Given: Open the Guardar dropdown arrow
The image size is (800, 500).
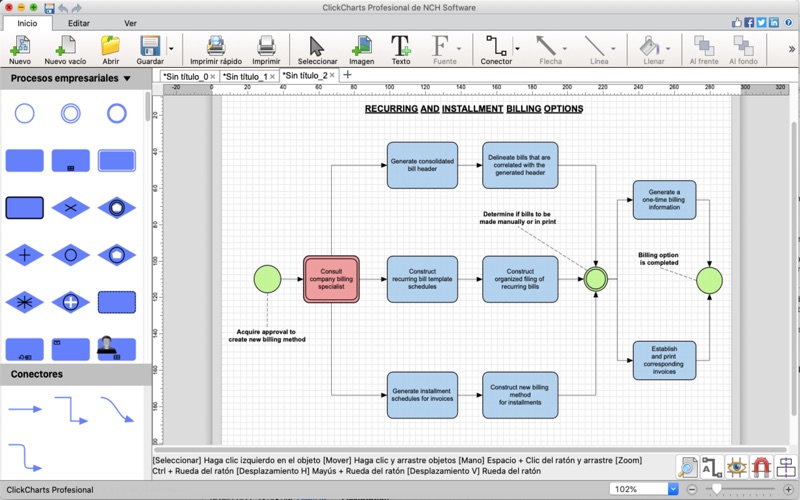Looking at the screenshot, I should click(171, 49).
